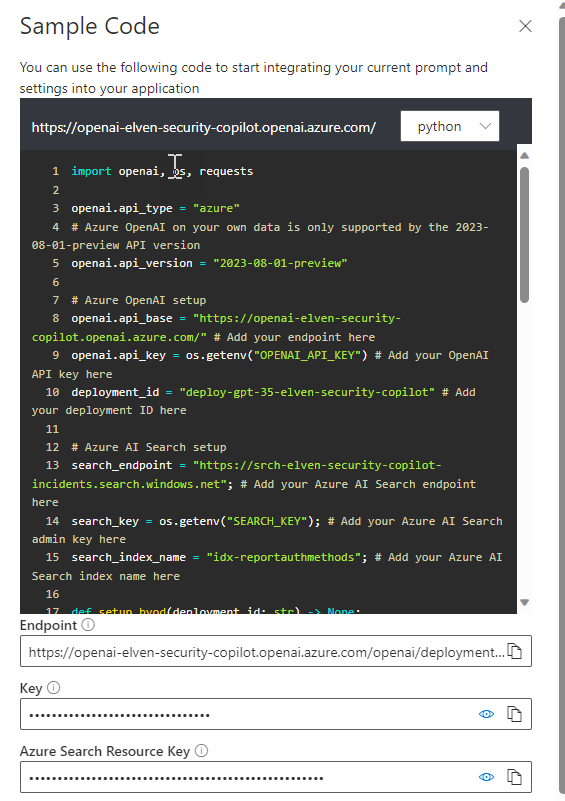Screen dimensions: 565x801
Task: Show info tooltip next to Endpoint label
Action: click(x=88, y=625)
